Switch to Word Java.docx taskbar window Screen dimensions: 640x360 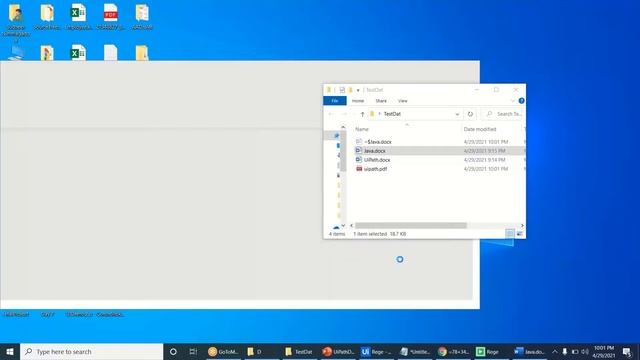point(529,351)
